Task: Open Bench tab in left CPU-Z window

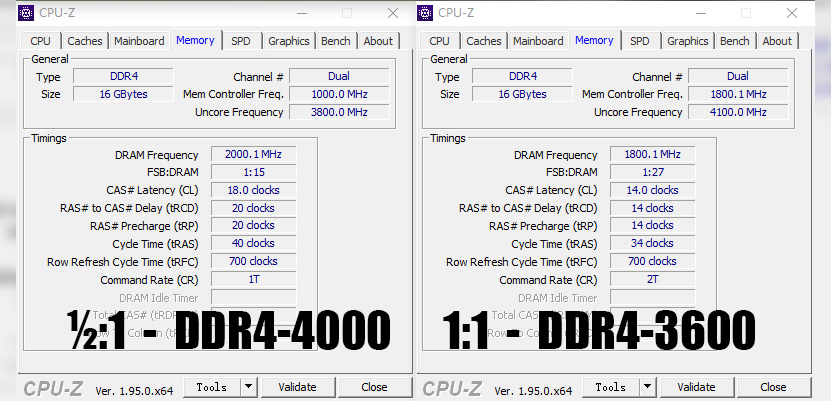Action: click(x=335, y=41)
